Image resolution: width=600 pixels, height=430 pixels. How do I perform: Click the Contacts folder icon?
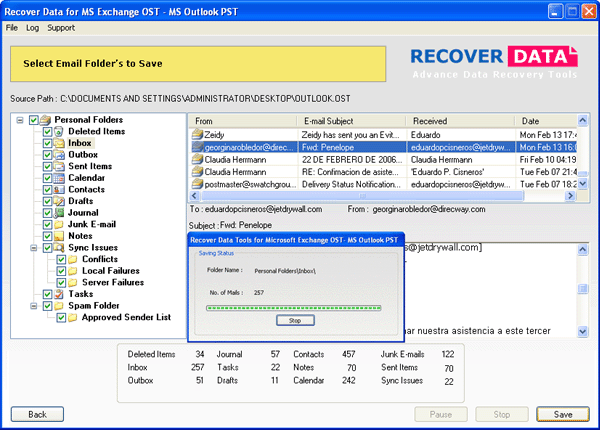pyautogui.click(x=59, y=190)
